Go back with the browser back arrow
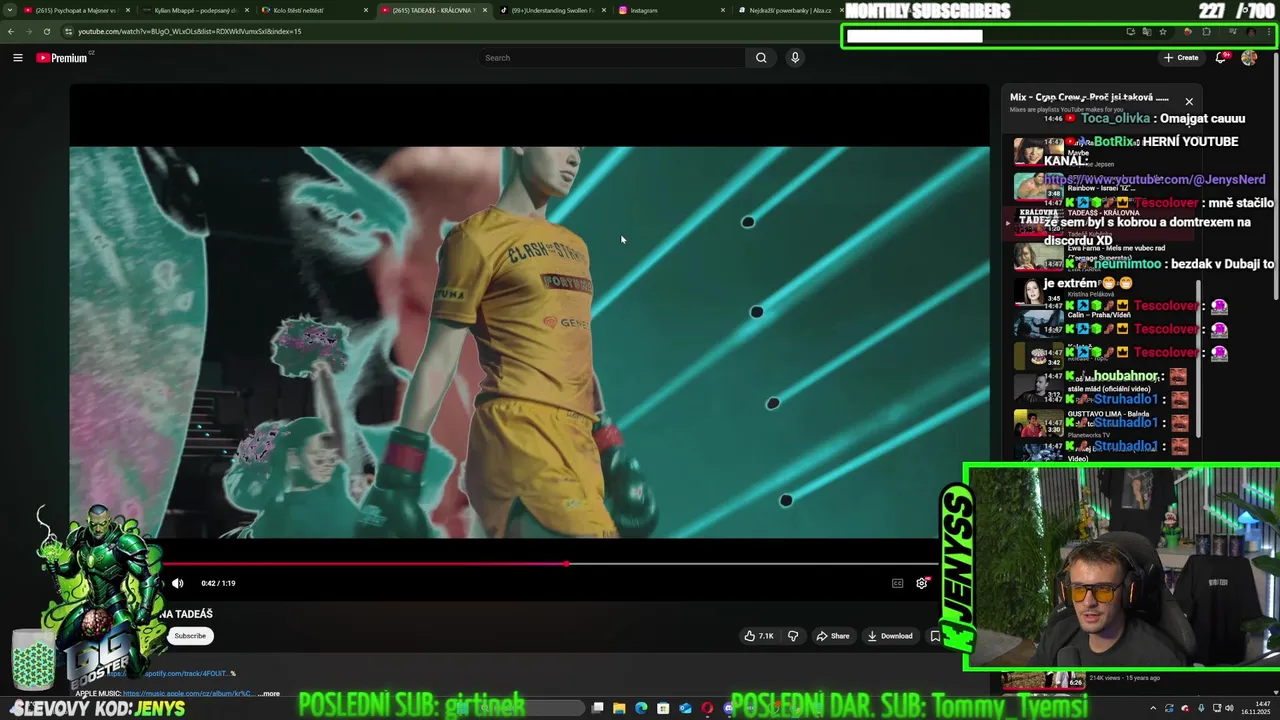The width and height of the screenshot is (1280, 720). pos(10,31)
